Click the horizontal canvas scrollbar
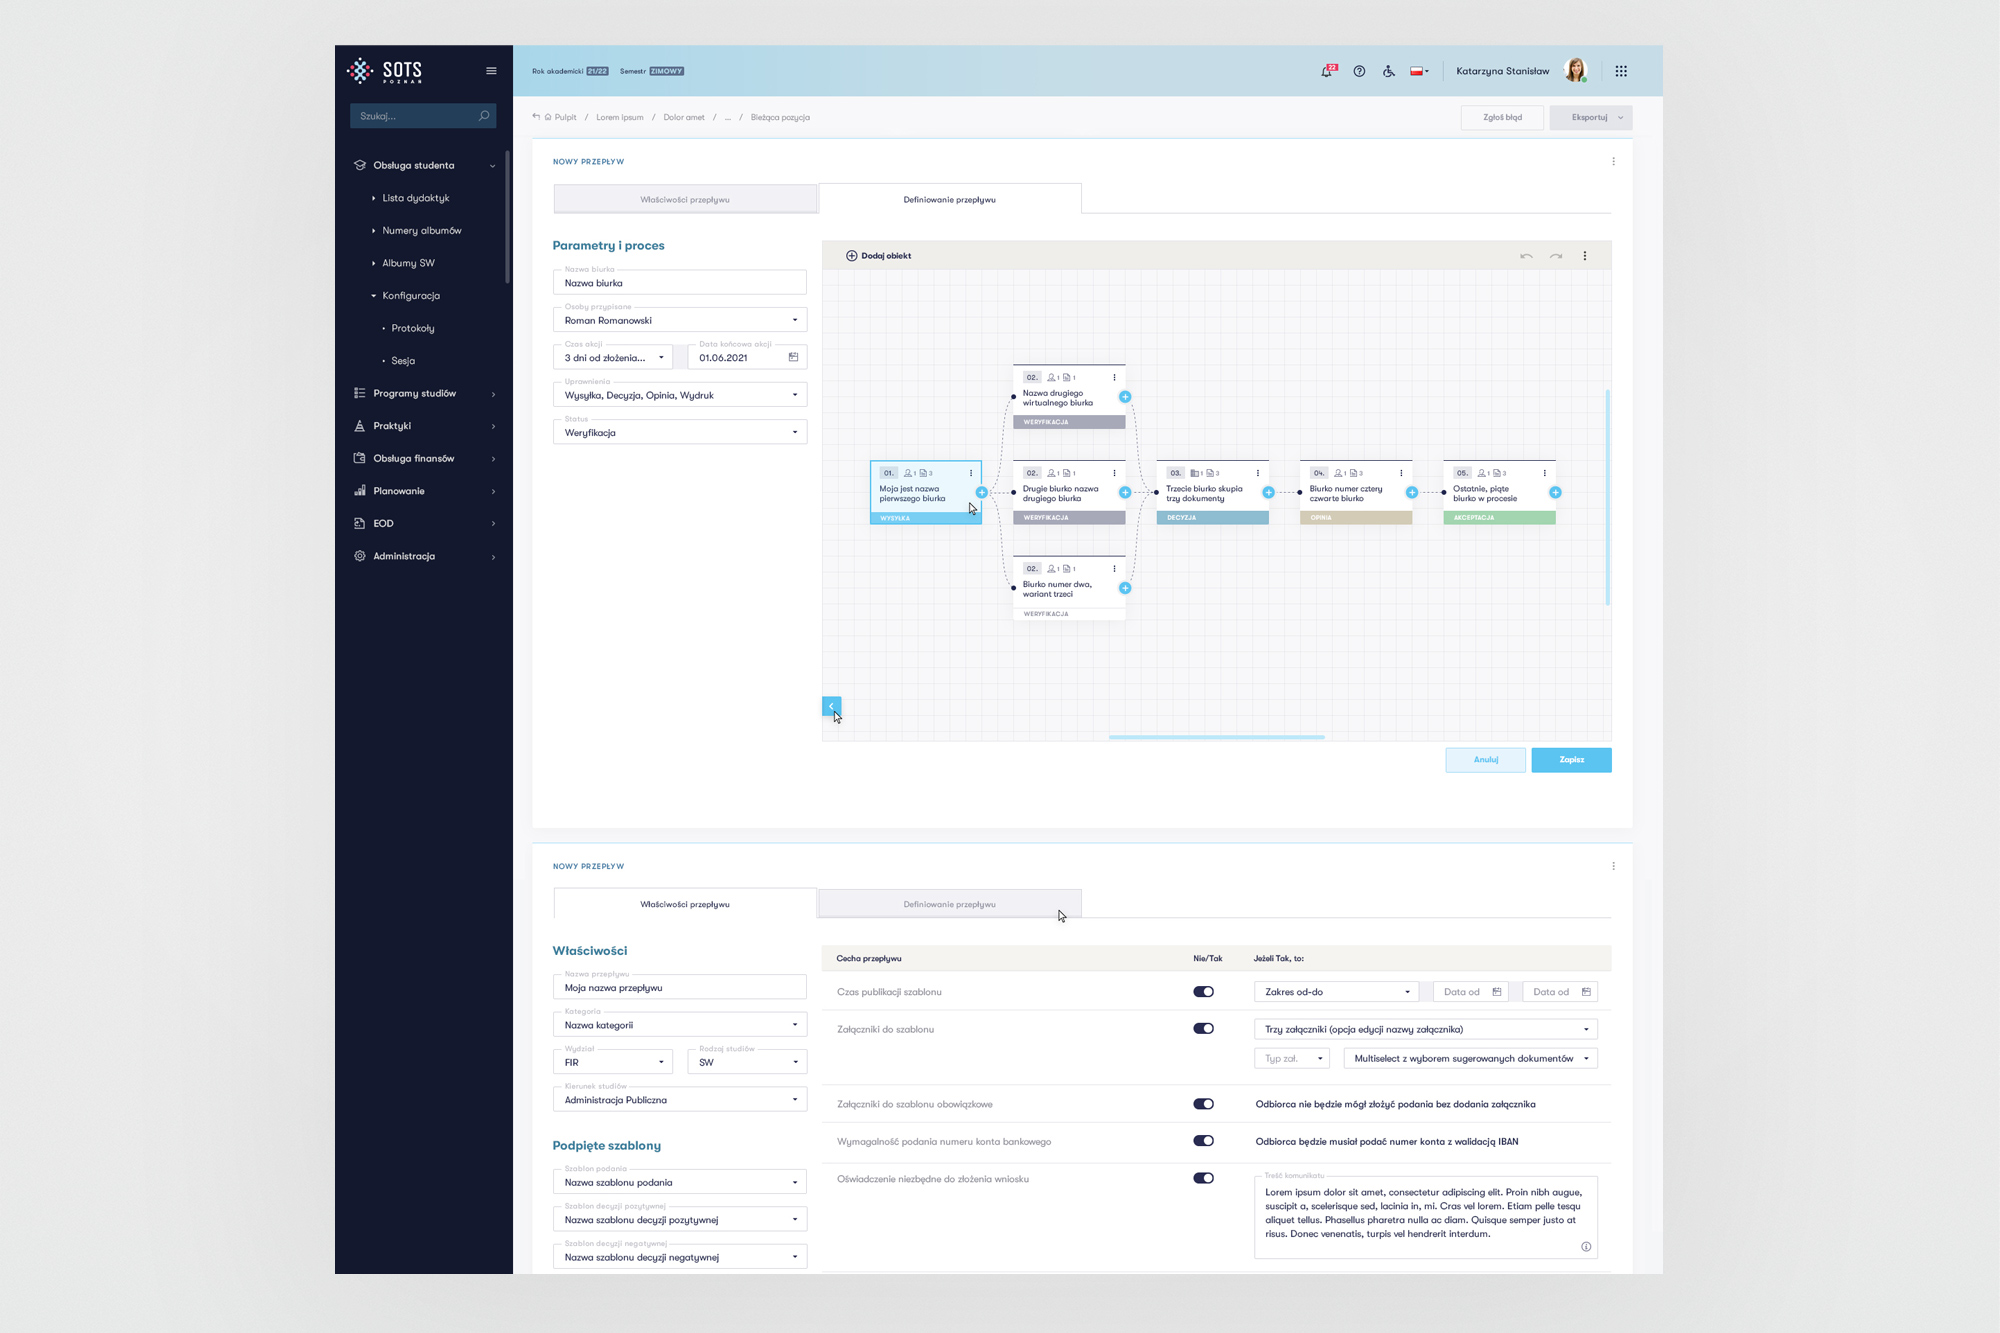The image size is (2000, 1333). (1216, 737)
